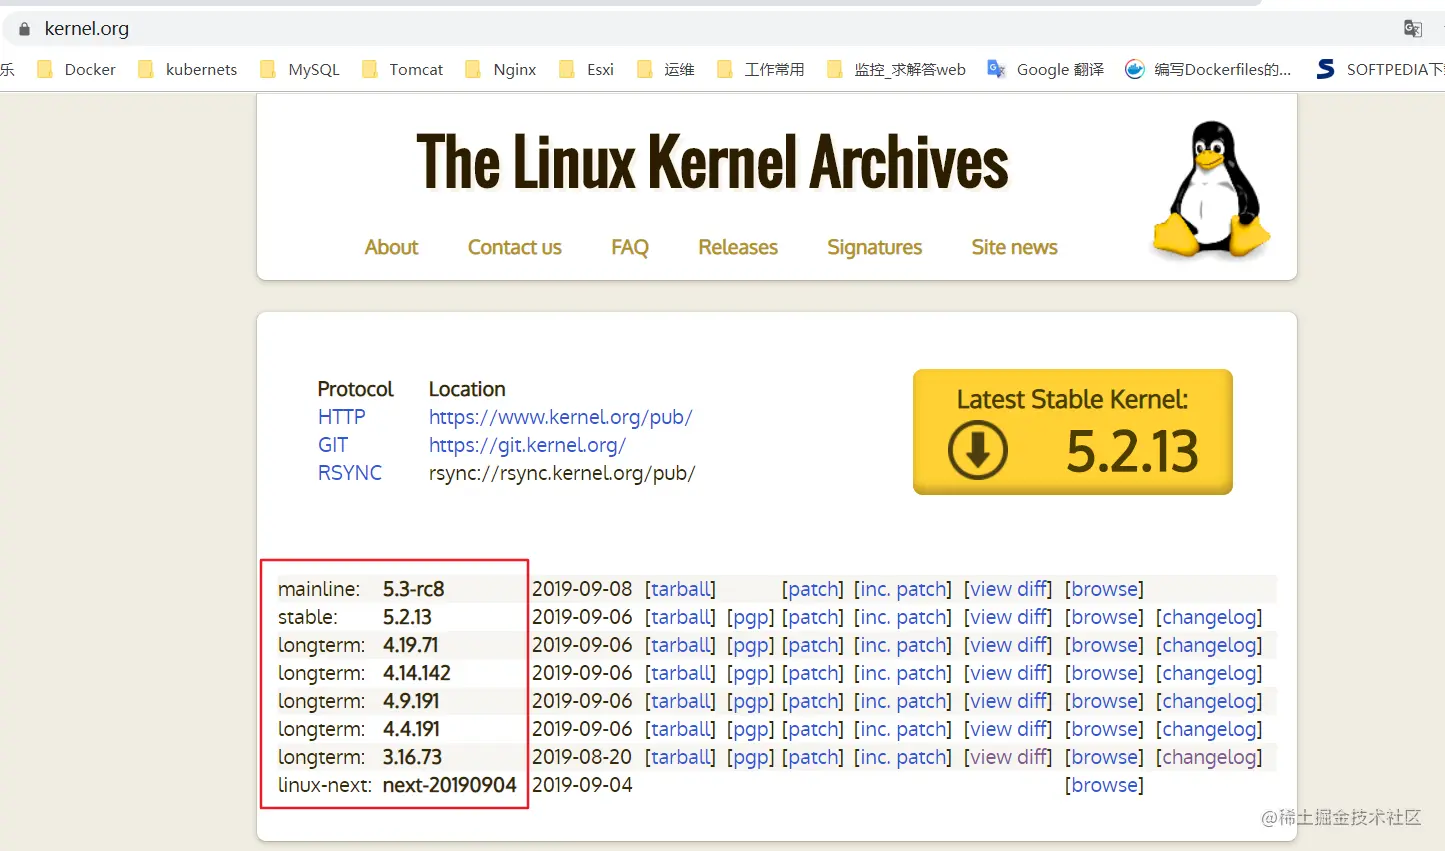The height and width of the screenshot is (851, 1445).
Task: Click the date 2019-09-04
Action: (x=582, y=785)
